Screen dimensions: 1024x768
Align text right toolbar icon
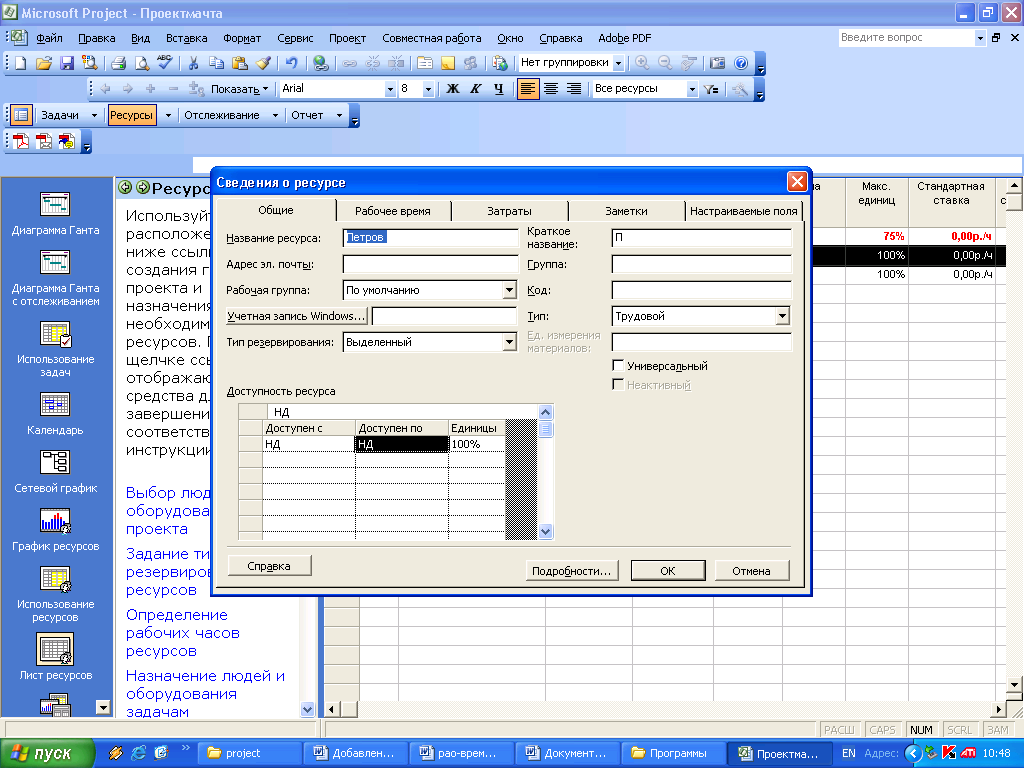tap(573, 89)
